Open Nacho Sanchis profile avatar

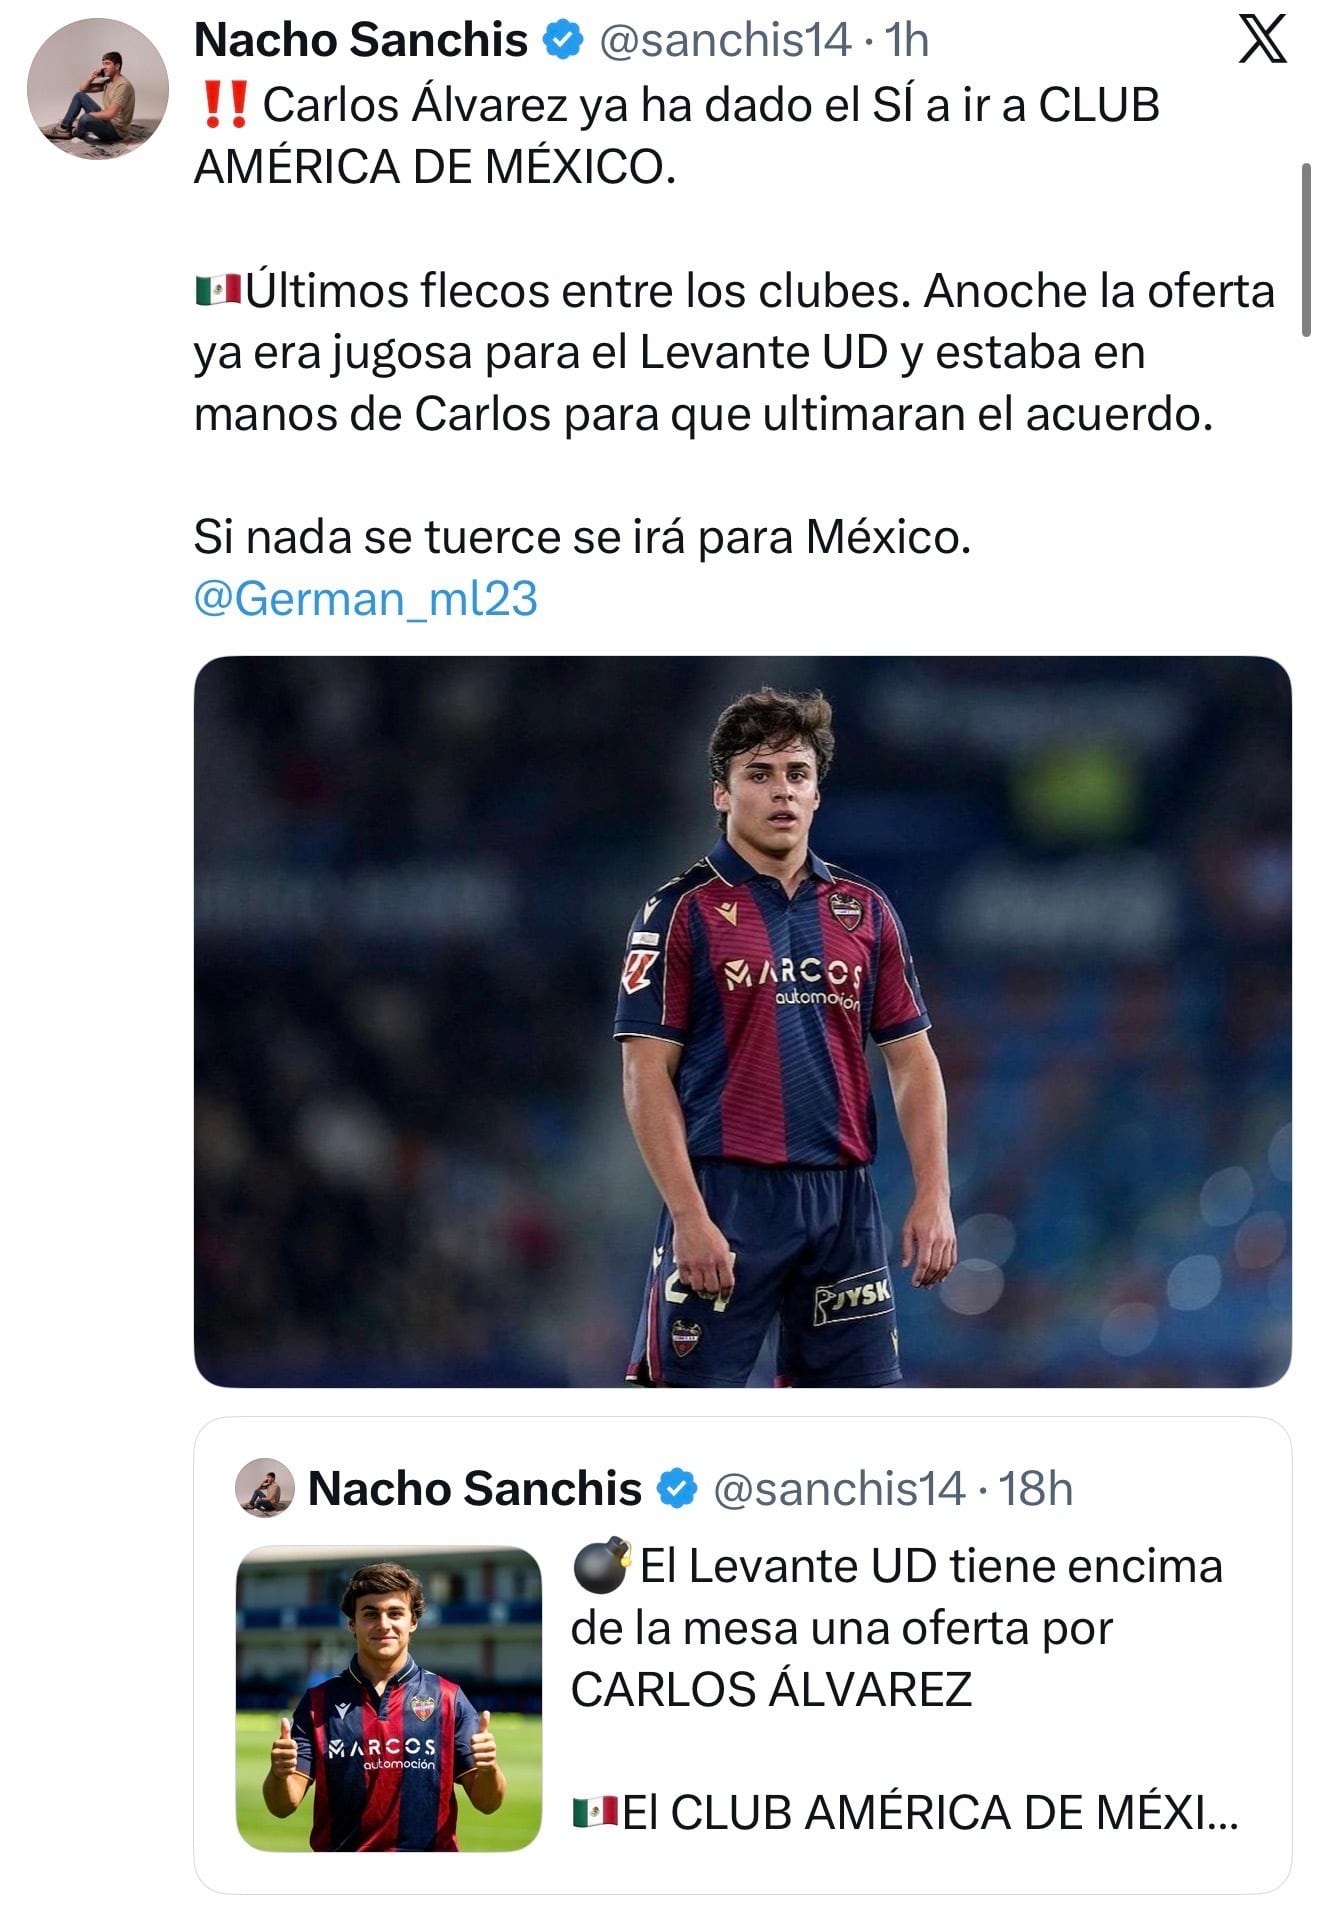click(x=97, y=89)
